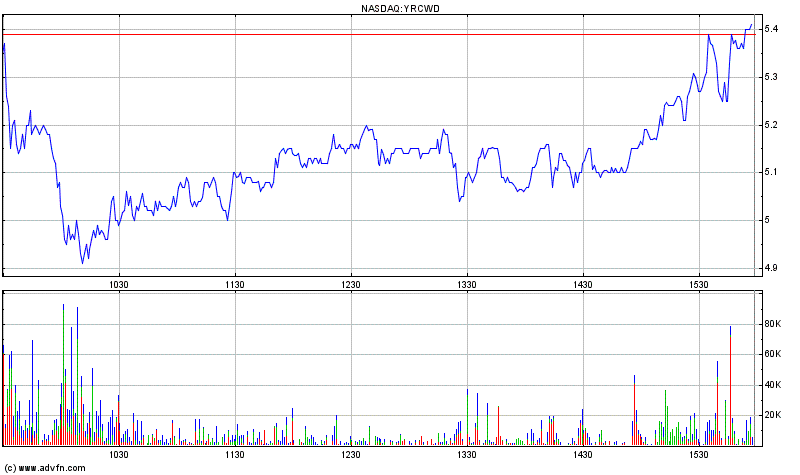Image resolution: width=800 pixels, height=475 pixels.
Task: Click the 5.3 price axis label
Action: point(771,77)
